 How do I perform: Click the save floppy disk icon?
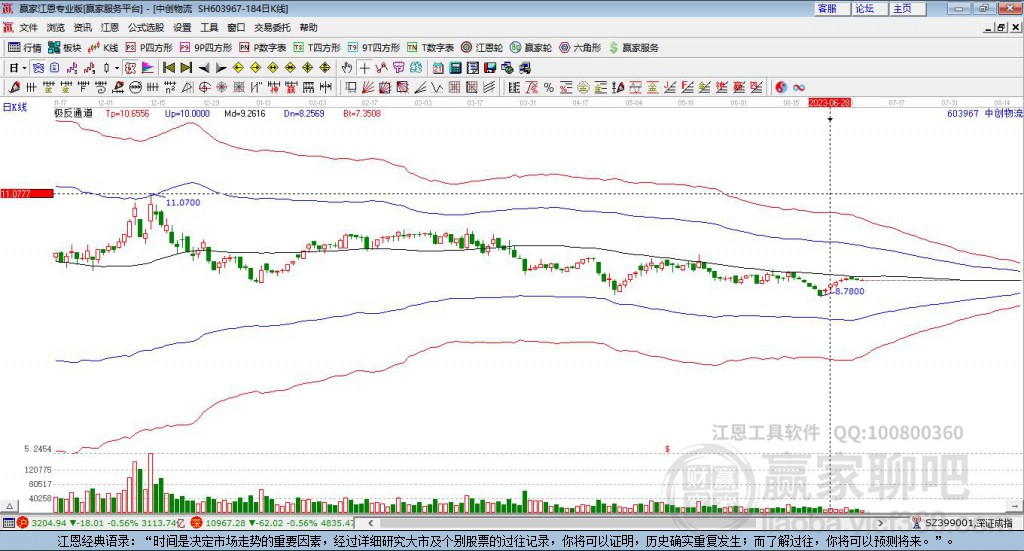click(490, 68)
